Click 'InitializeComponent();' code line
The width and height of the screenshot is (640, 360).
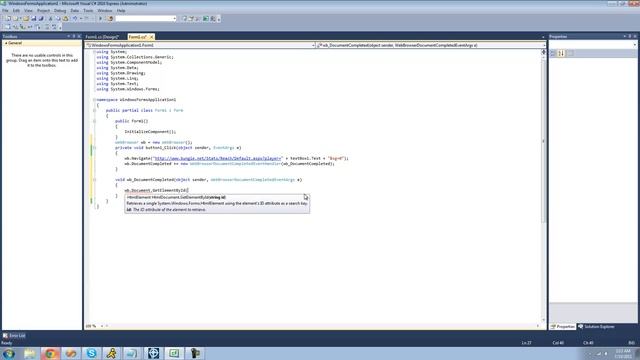click(x=150, y=132)
